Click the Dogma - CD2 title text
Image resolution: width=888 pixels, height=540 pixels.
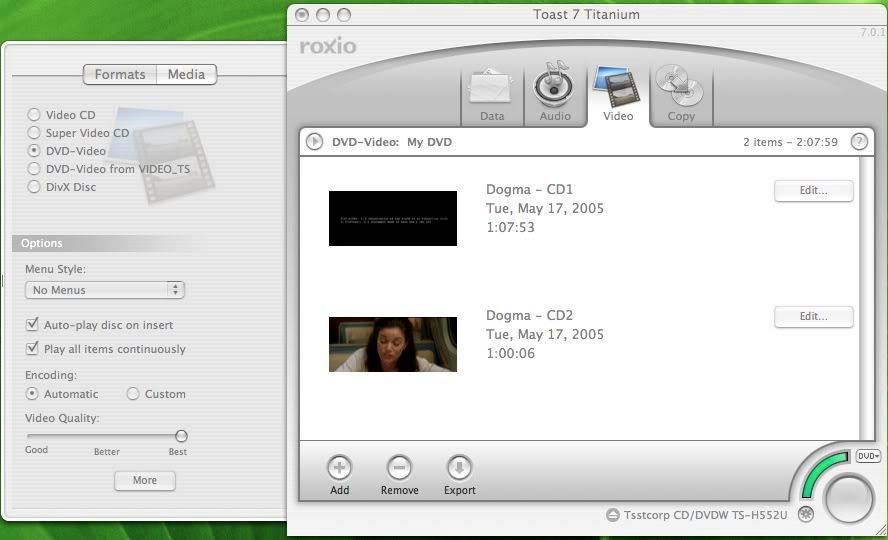[530, 315]
